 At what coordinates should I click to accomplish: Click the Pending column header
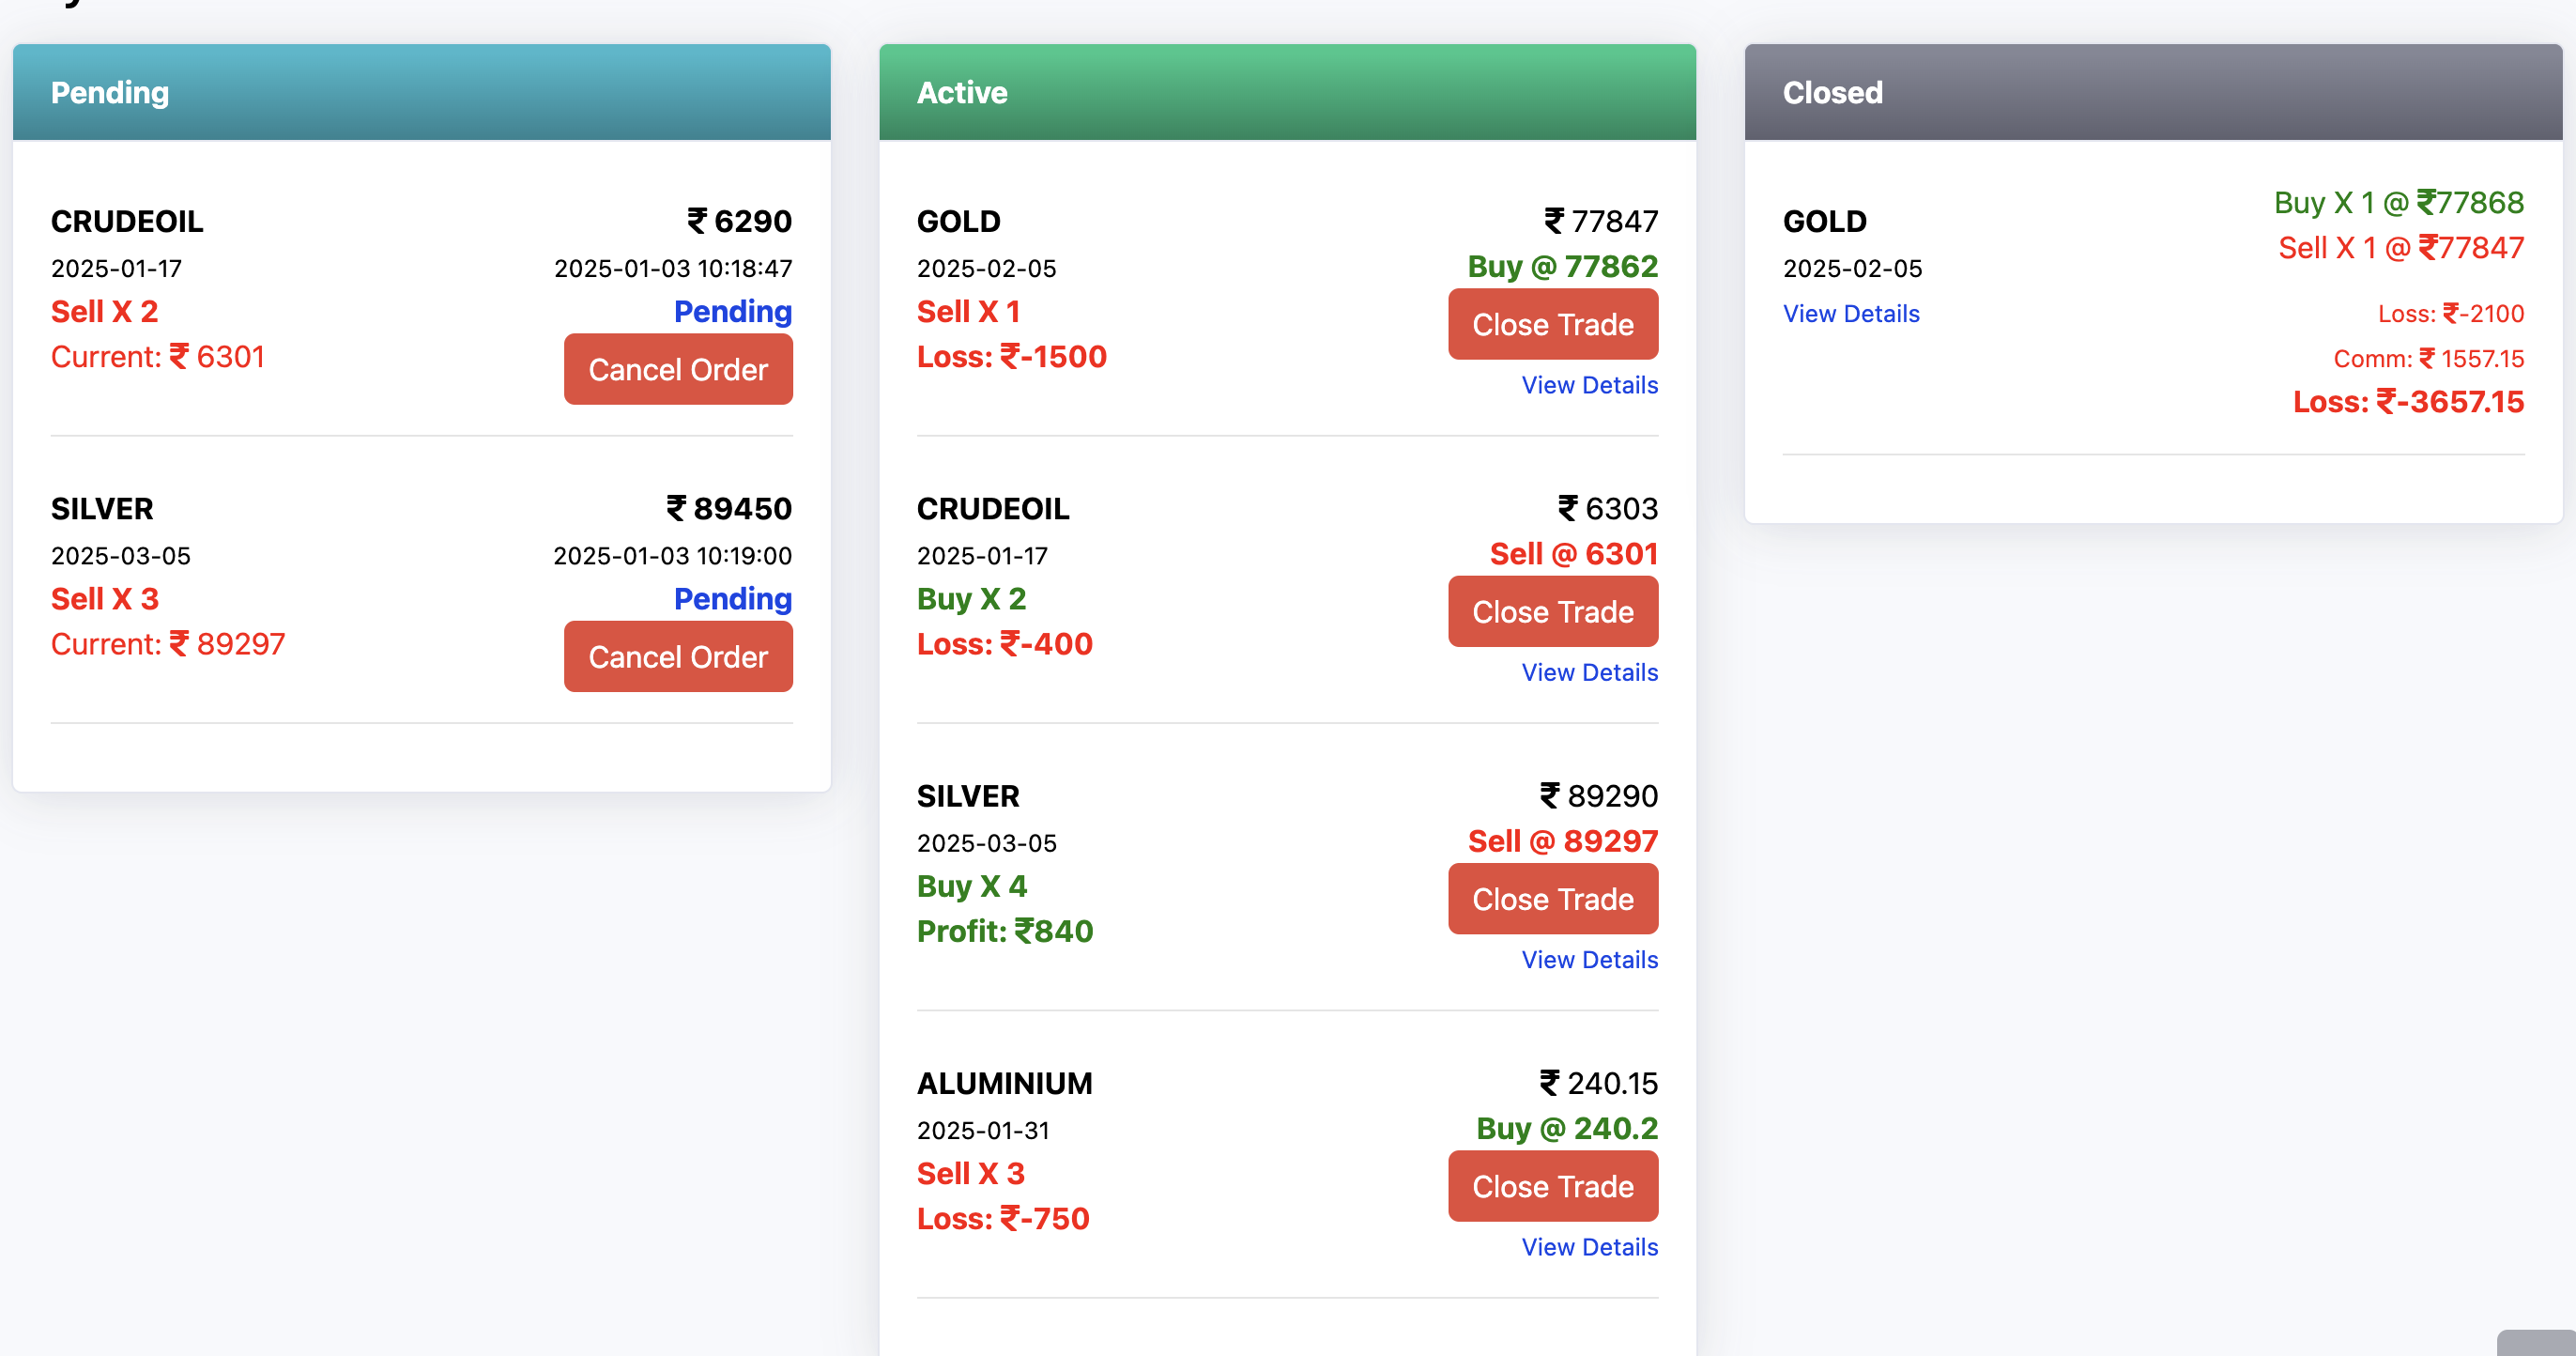tap(110, 93)
